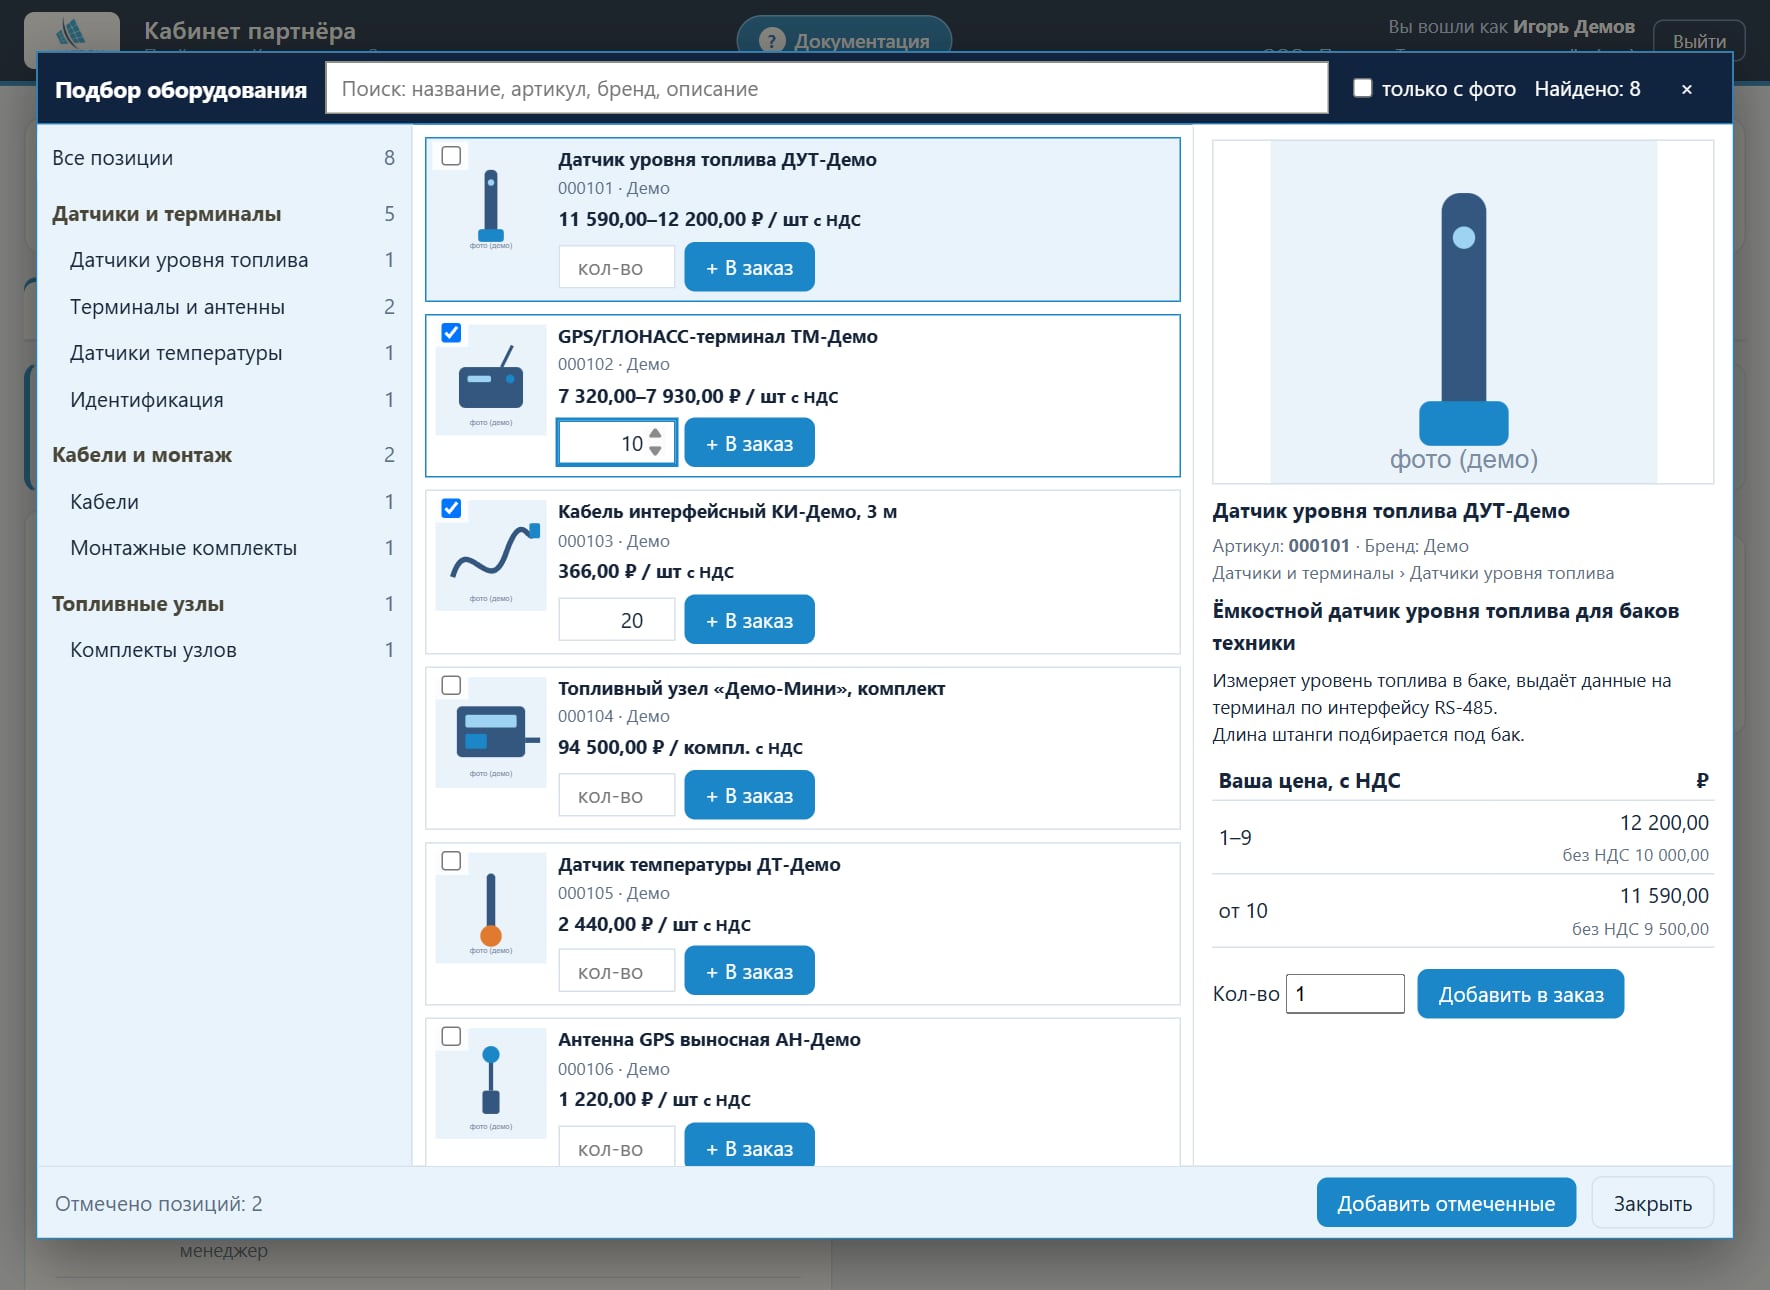Click the quantity field for Кабель КИ-Демо
This screenshot has height=1290, width=1770.
pyautogui.click(x=617, y=620)
